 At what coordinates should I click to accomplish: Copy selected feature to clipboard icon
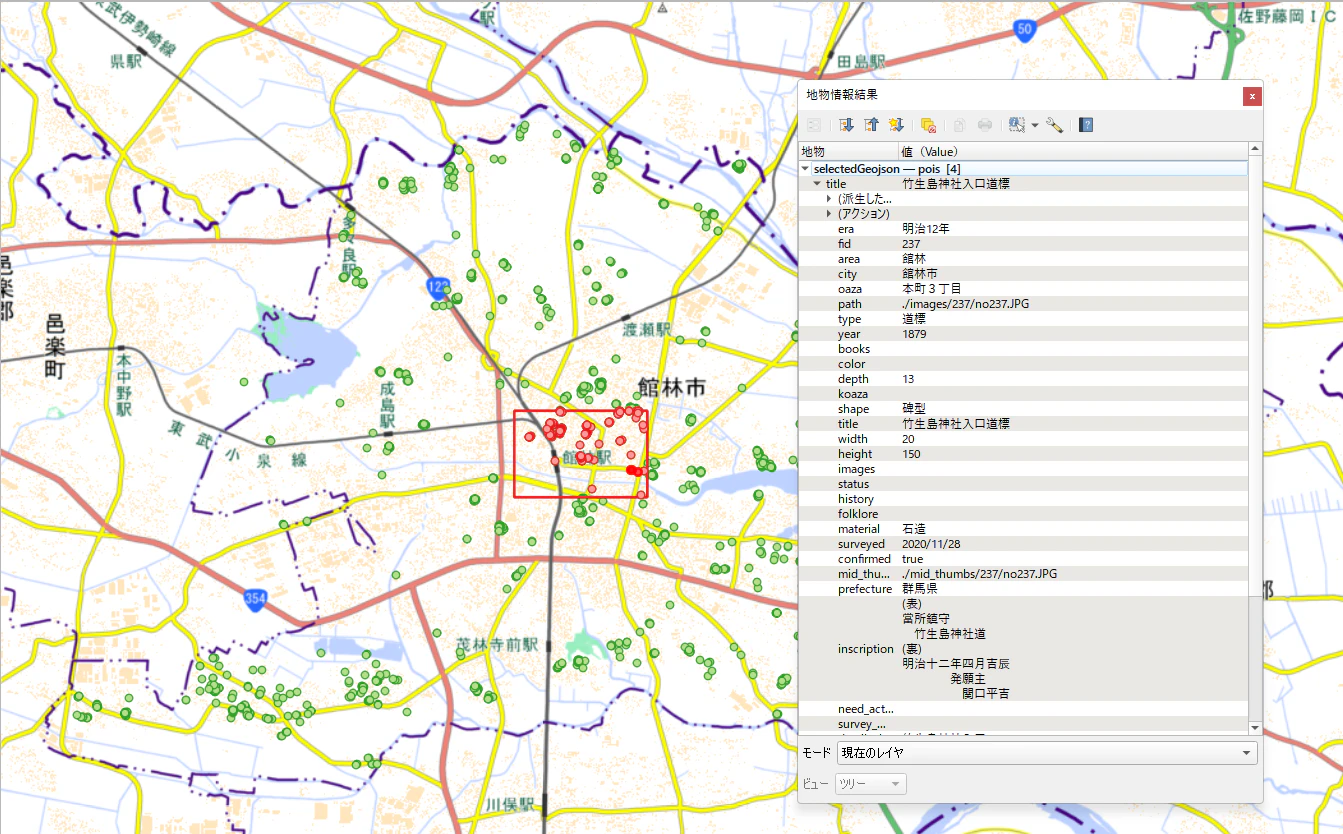click(x=959, y=125)
